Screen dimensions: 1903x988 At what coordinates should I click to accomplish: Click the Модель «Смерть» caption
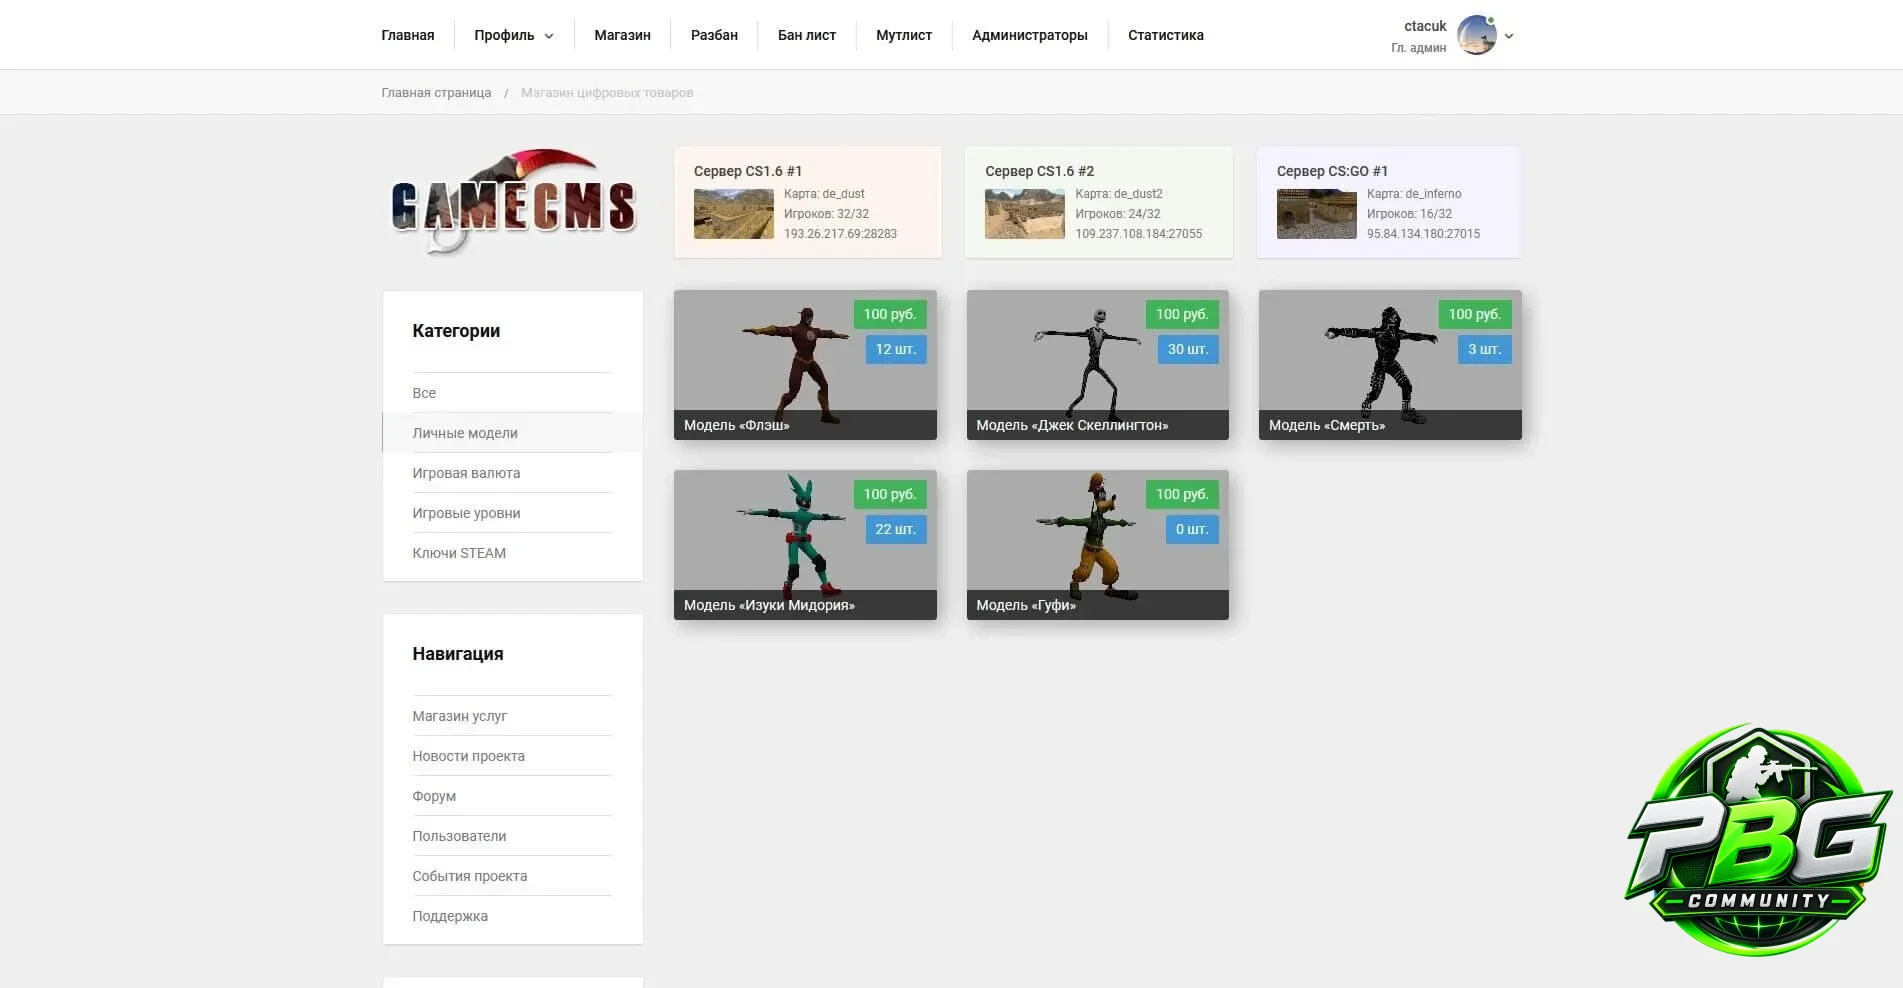[x=1327, y=425]
